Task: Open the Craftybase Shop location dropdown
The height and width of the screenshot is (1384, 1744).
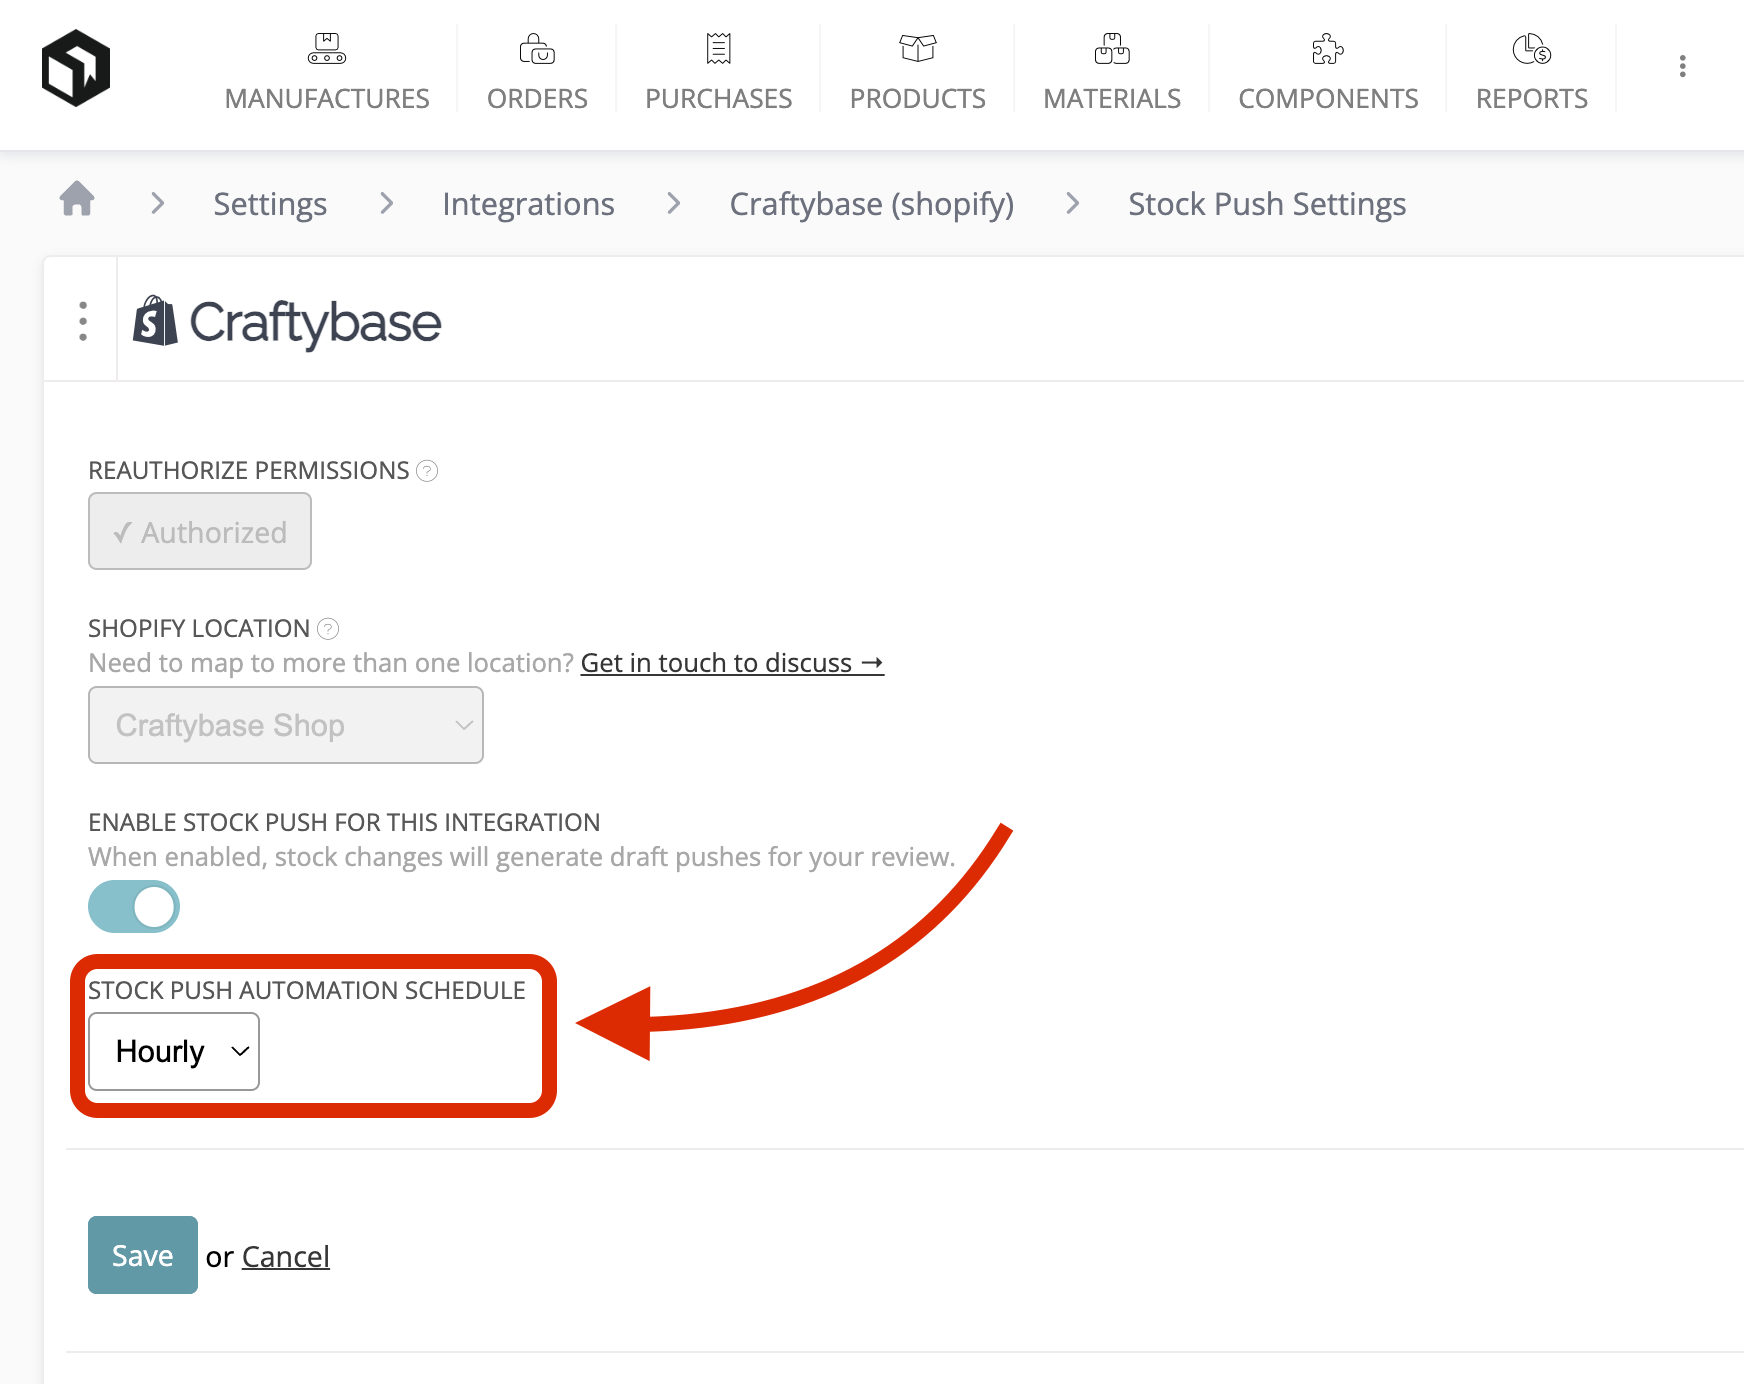Action: tap(286, 725)
